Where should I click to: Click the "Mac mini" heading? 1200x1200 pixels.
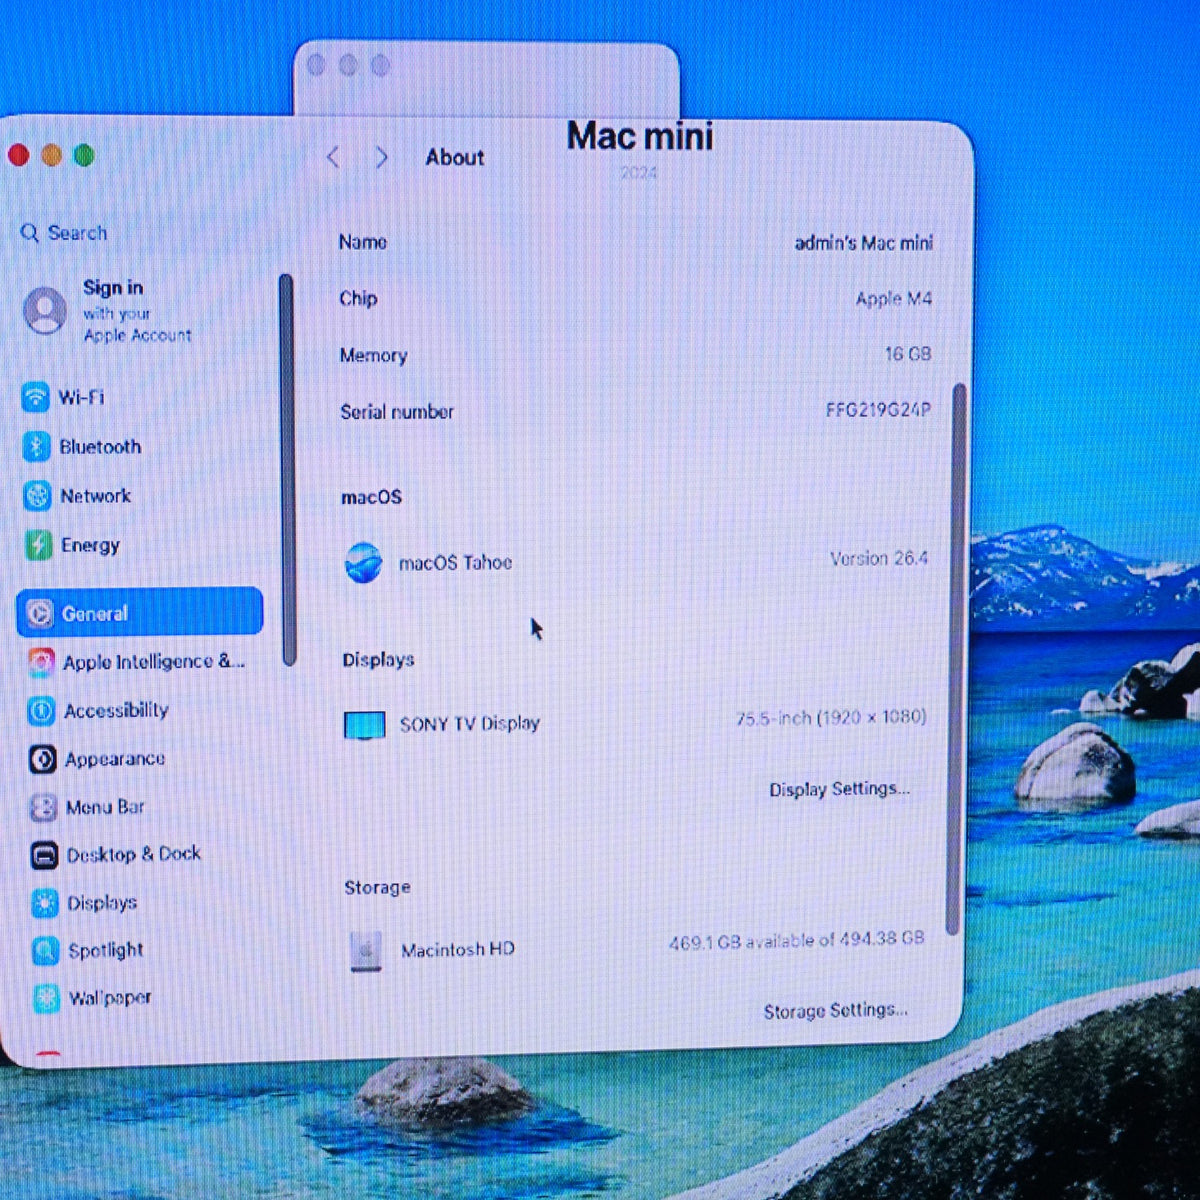pyautogui.click(x=640, y=136)
